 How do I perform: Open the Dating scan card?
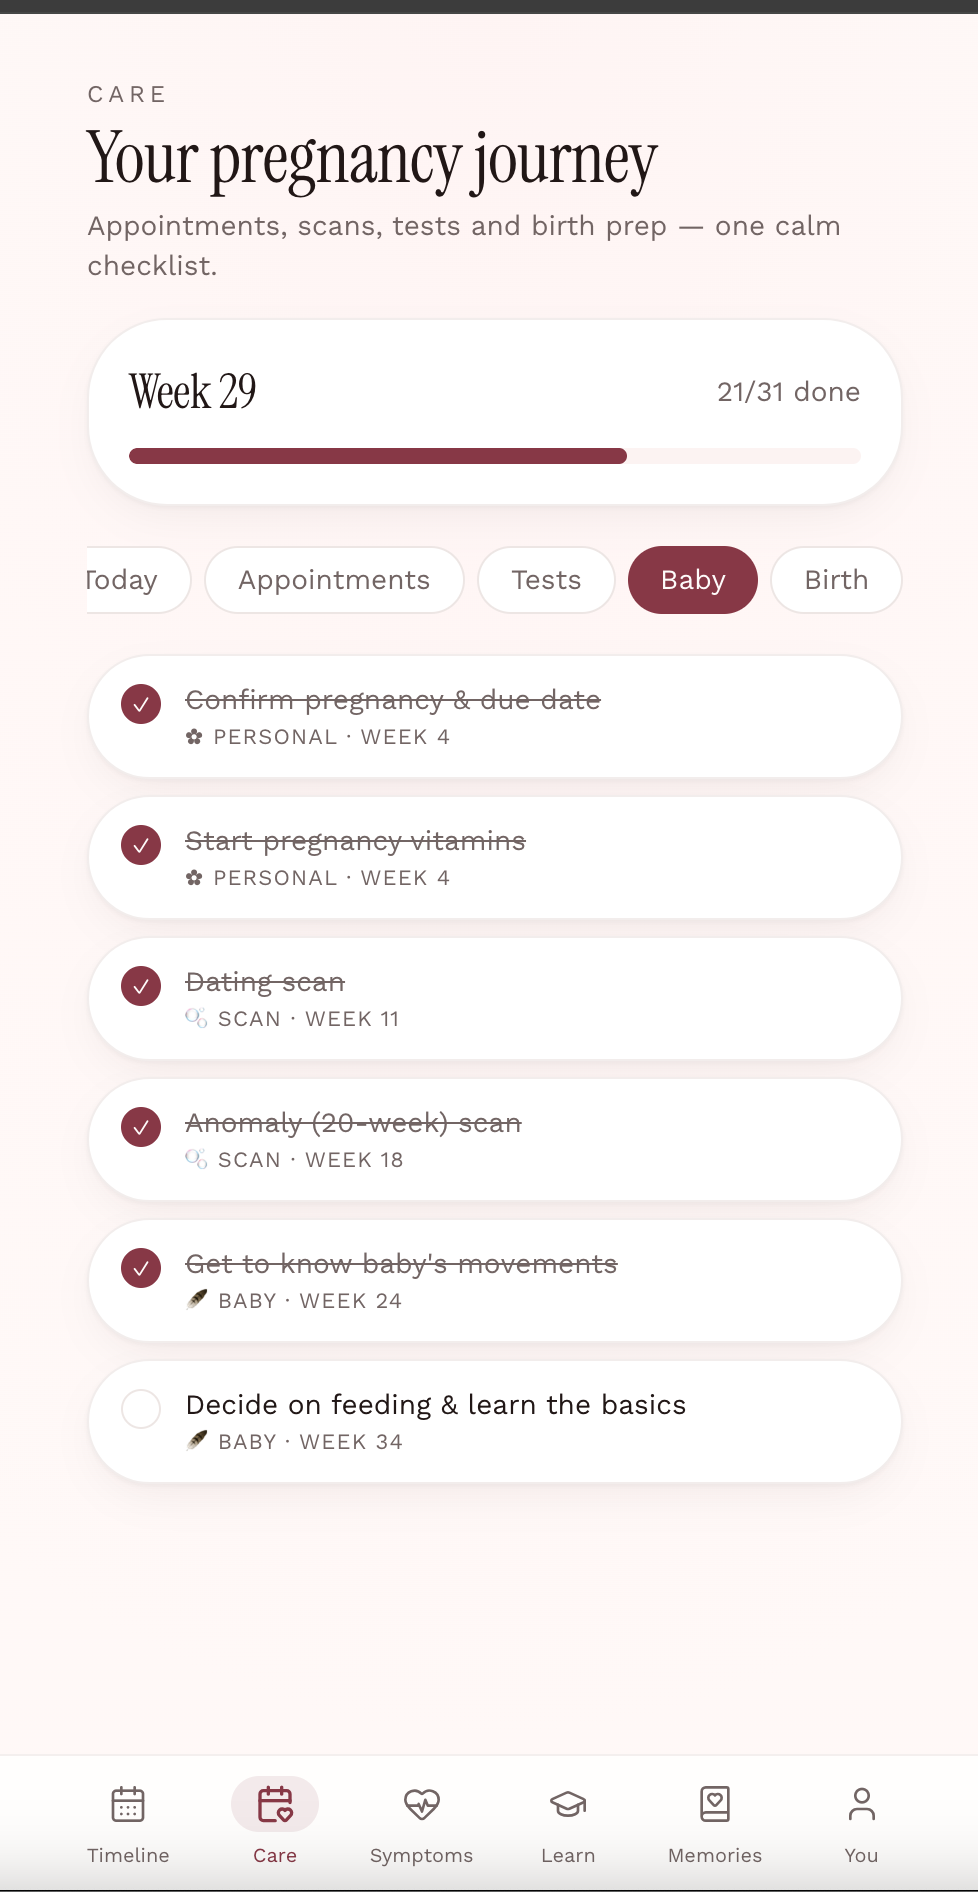495,999
